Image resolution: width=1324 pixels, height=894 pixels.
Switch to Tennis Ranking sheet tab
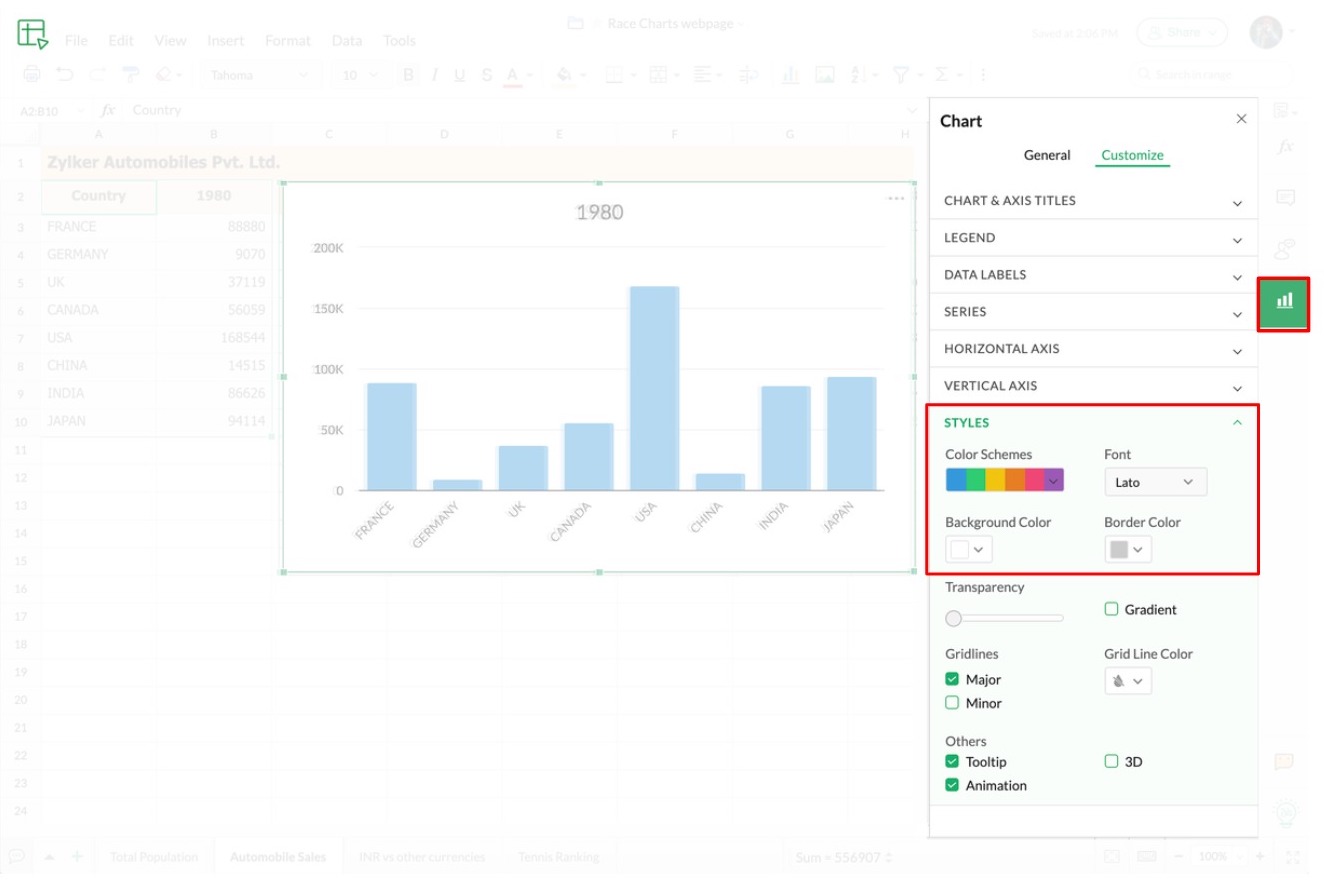pyautogui.click(x=559, y=857)
